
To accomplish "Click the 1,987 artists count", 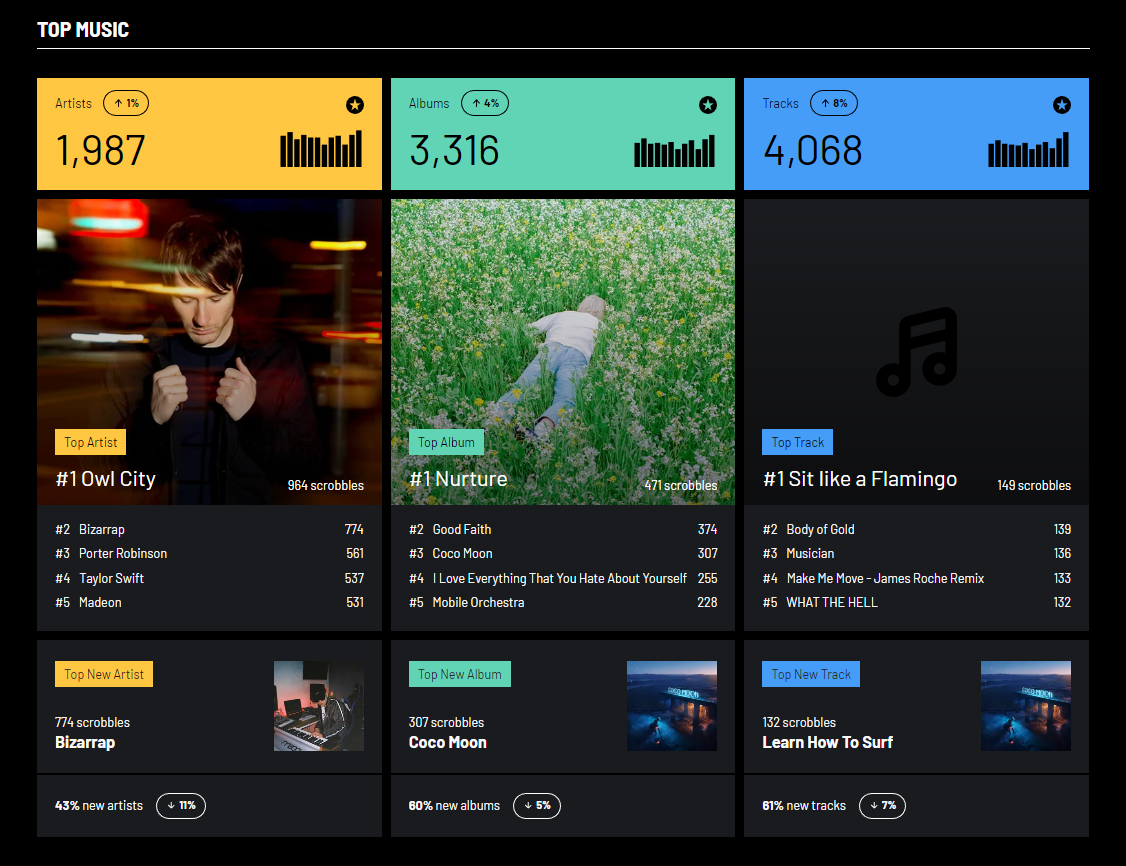I will (x=101, y=151).
